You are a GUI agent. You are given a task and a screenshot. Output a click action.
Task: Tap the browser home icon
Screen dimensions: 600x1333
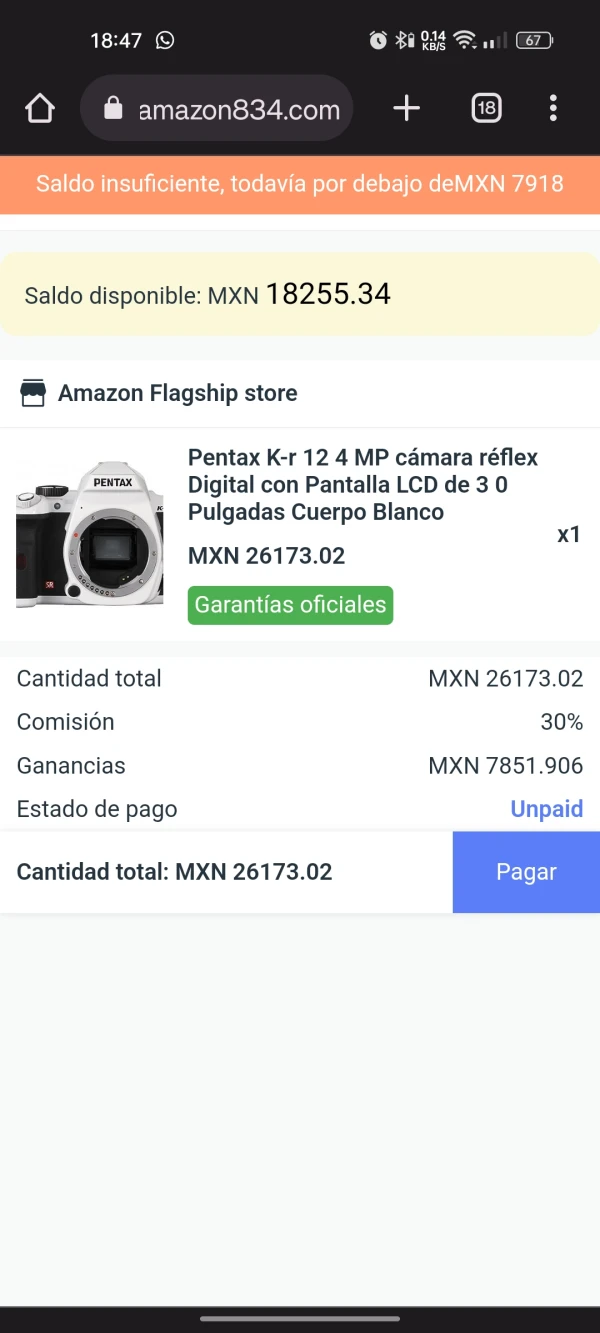[x=39, y=108]
